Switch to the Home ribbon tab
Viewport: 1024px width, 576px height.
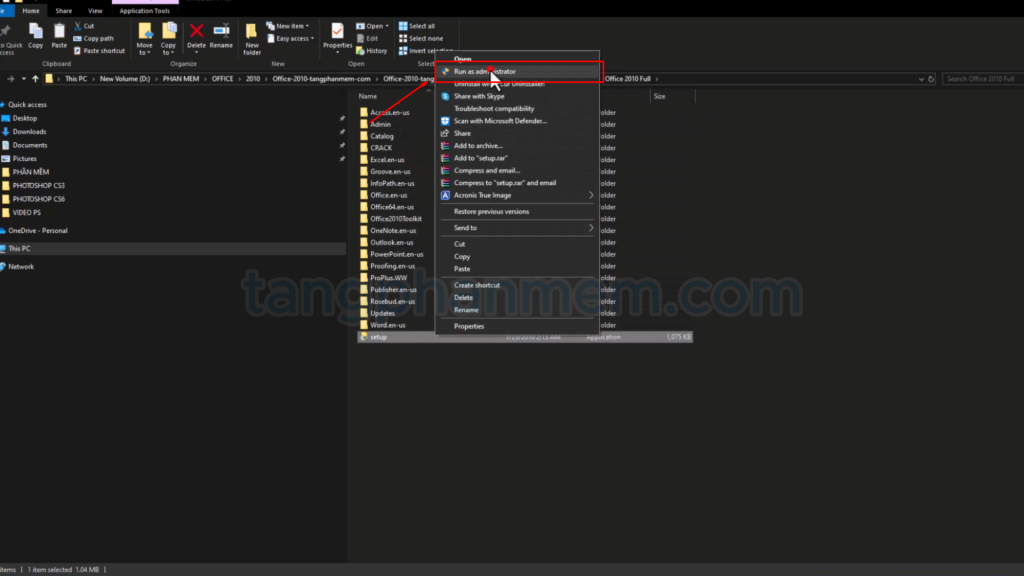pos(31,10)
